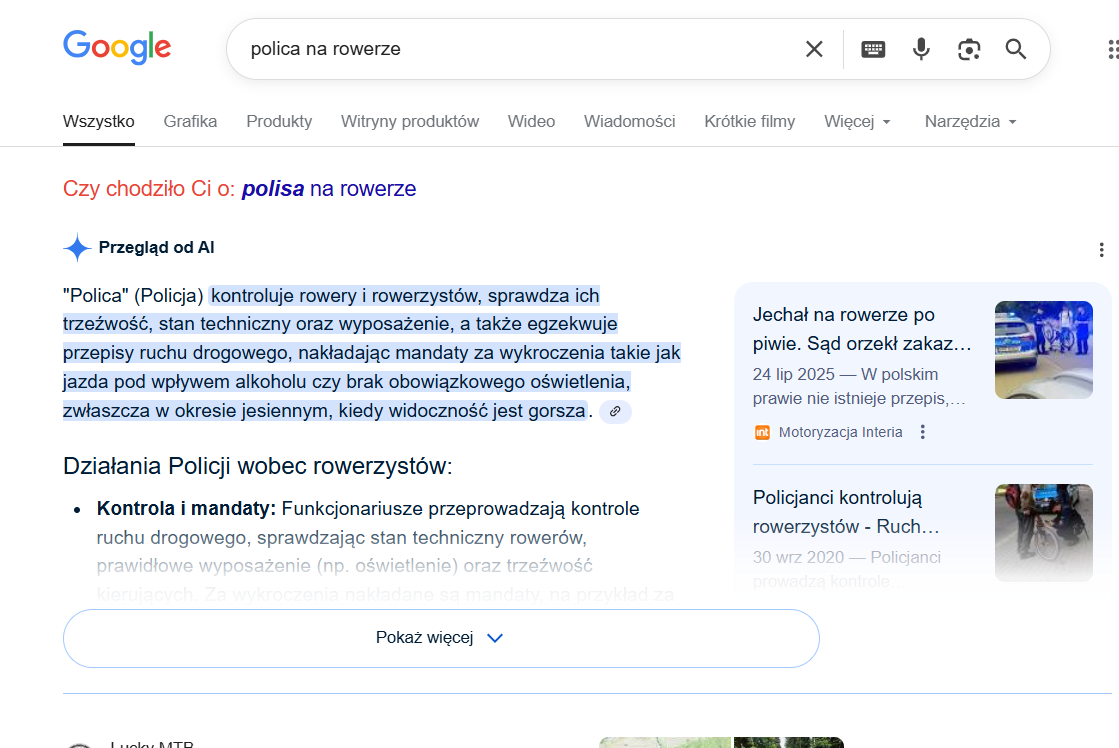
Task: Open the on-screen keyboard input tool
Action: 873,49
